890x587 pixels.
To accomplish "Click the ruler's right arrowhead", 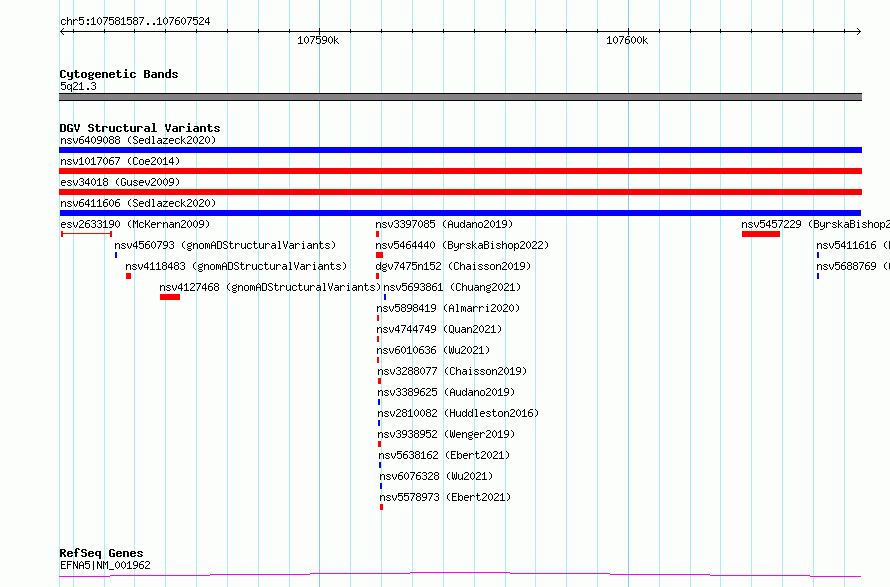I will tap(858, 32).
